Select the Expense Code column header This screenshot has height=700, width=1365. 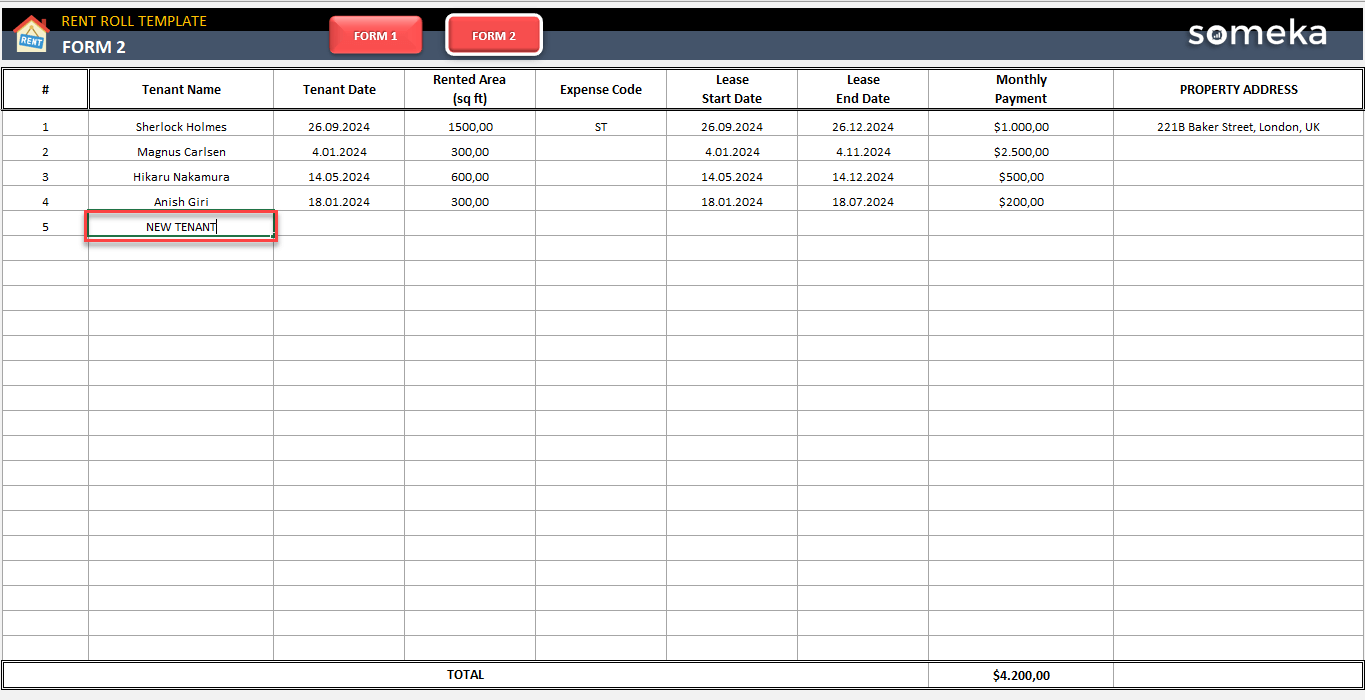tap(601, 88)
